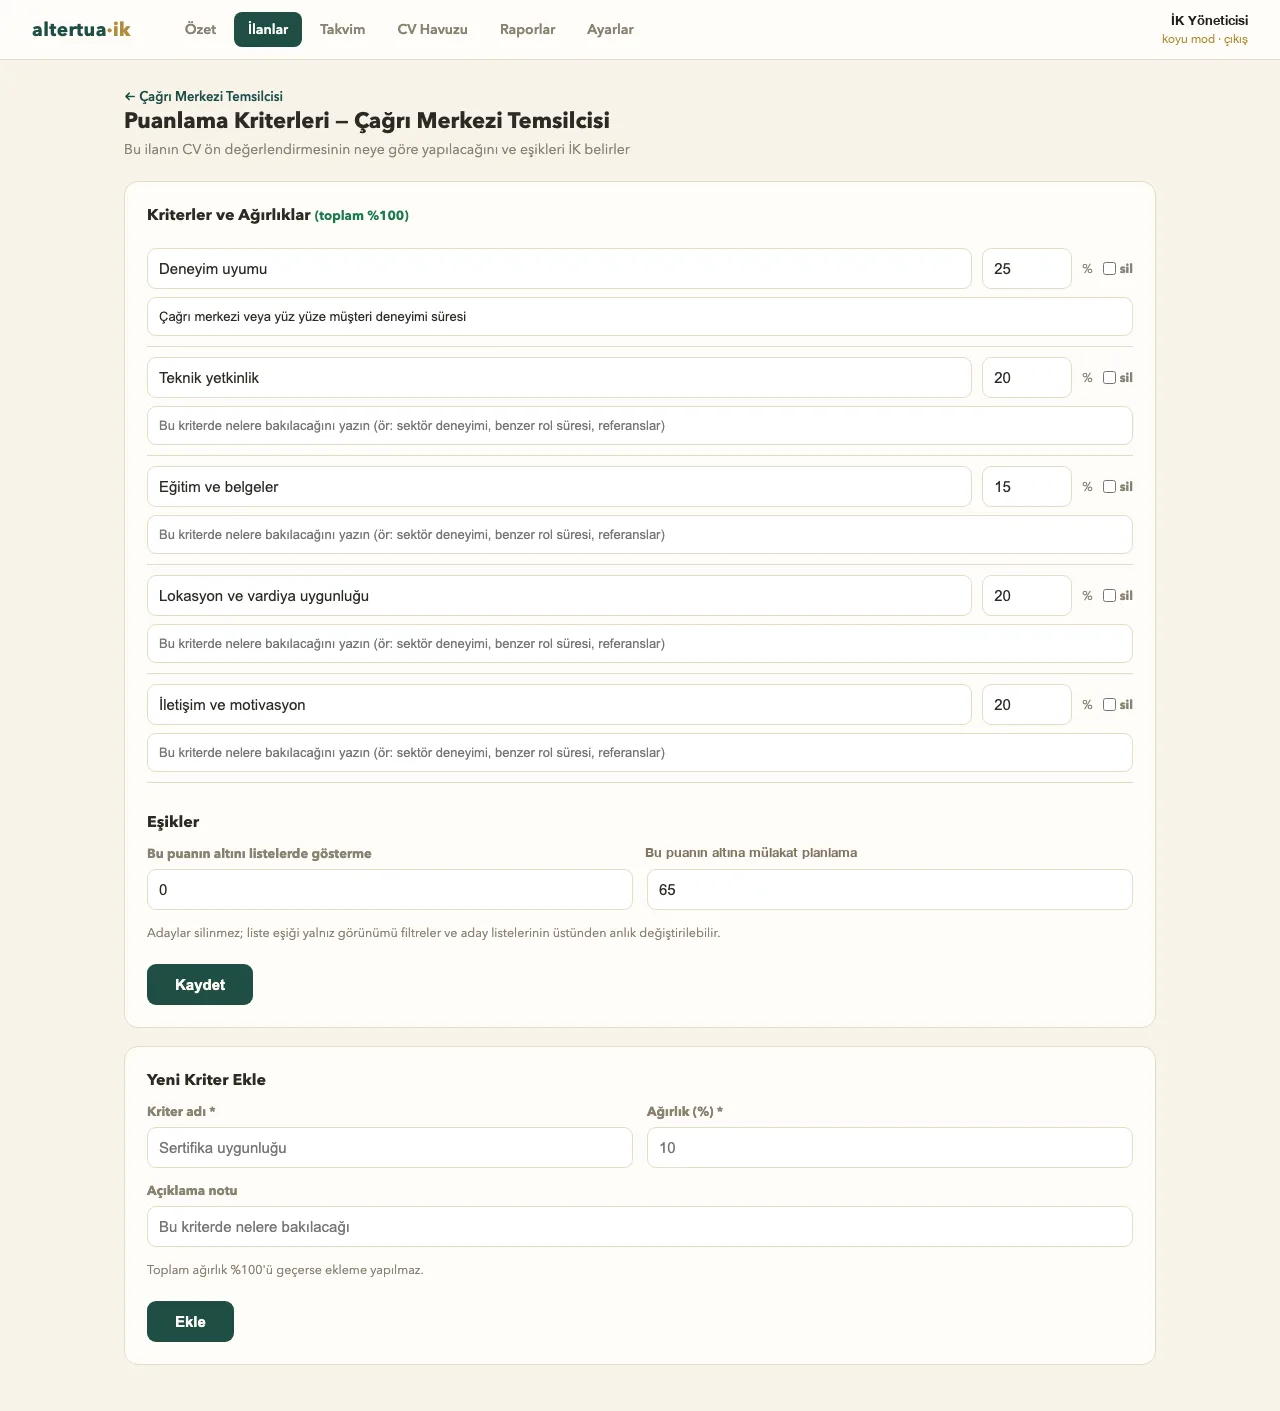Click Lokasyon ve vardiya uygunluğu name field
This screenshot has height=1411, width=1280.
point(559,595)
